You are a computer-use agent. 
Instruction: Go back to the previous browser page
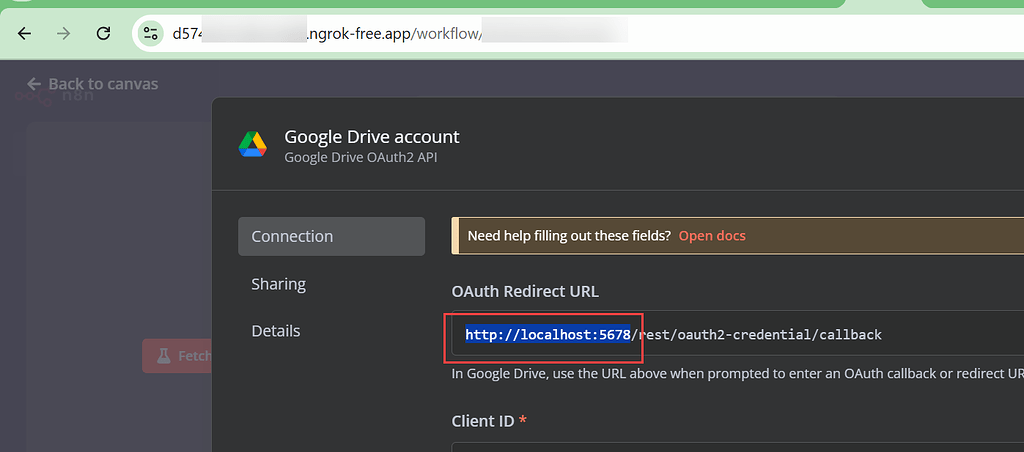coord(24,33)
